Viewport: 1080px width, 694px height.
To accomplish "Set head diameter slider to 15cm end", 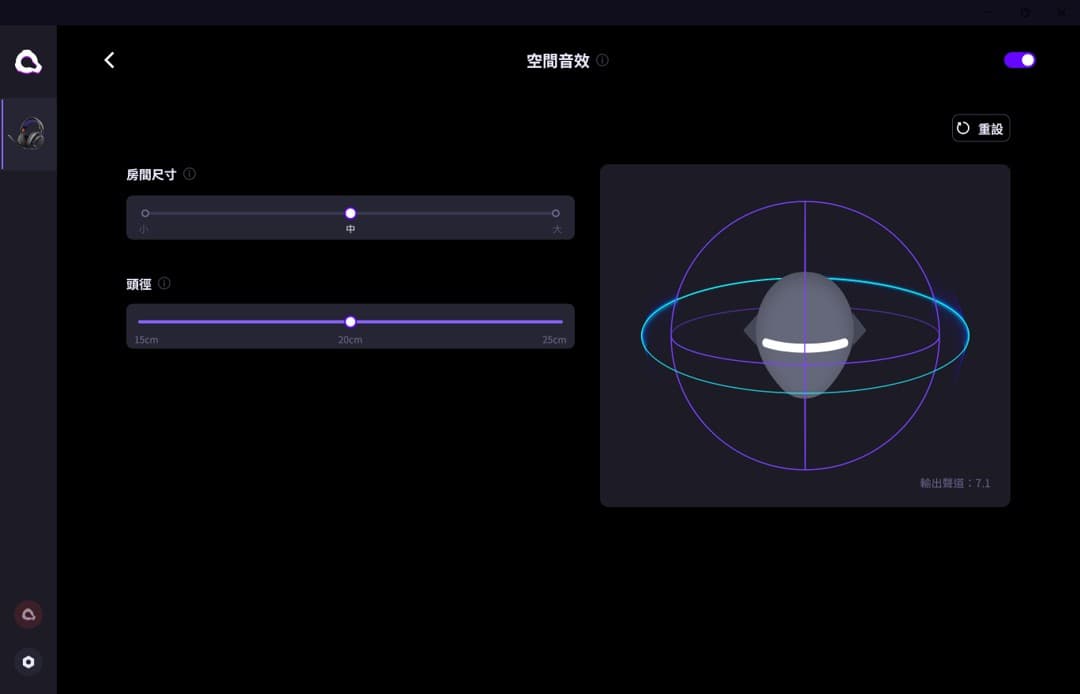I will [x=140, y=322].
